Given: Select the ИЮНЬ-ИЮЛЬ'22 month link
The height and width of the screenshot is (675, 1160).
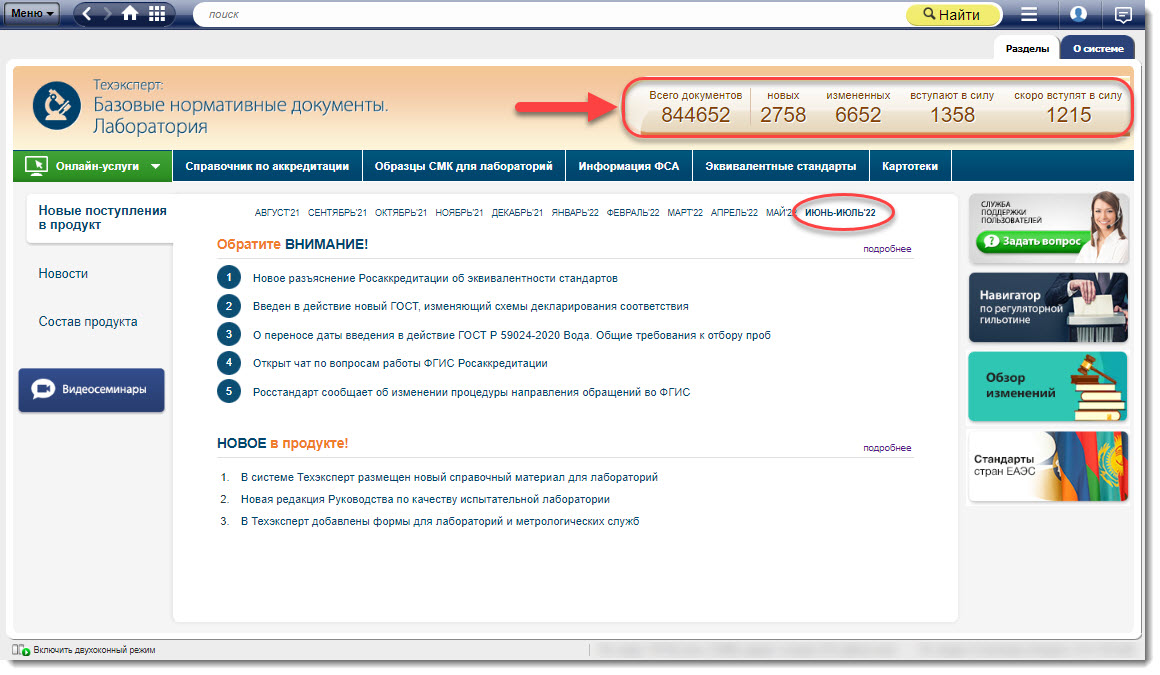Looking at the screenshot, I should pyautogui.click(x=840, y=212).
